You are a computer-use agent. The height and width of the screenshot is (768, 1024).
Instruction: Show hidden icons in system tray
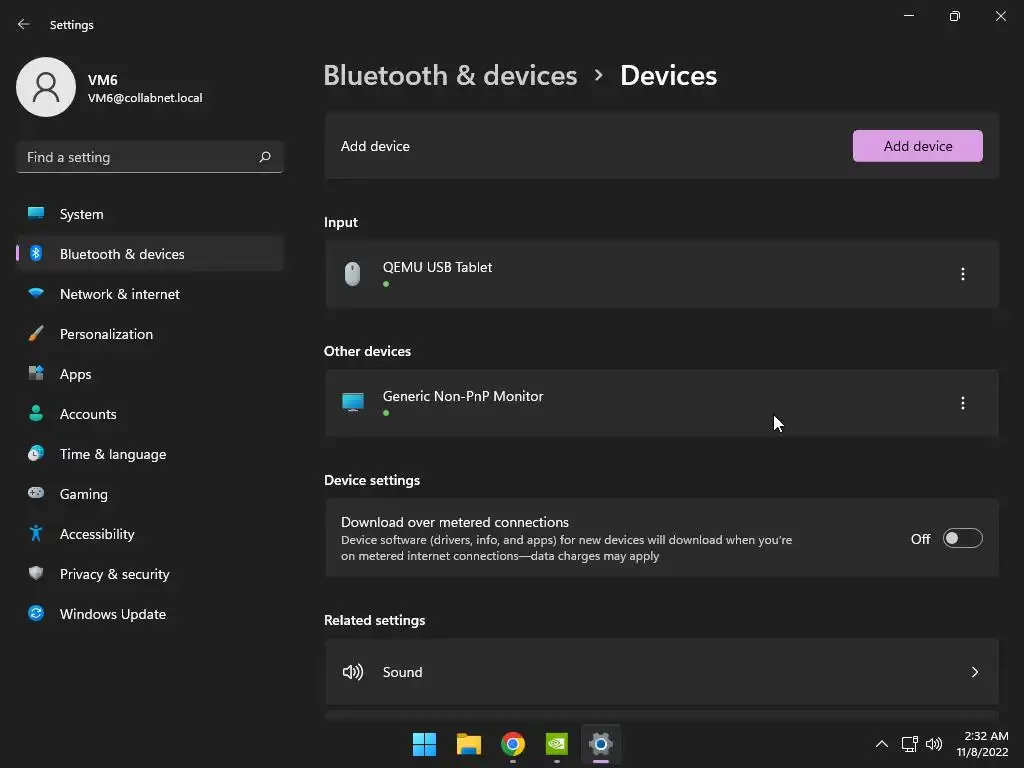pyautogui.click(x=881, y=744)
